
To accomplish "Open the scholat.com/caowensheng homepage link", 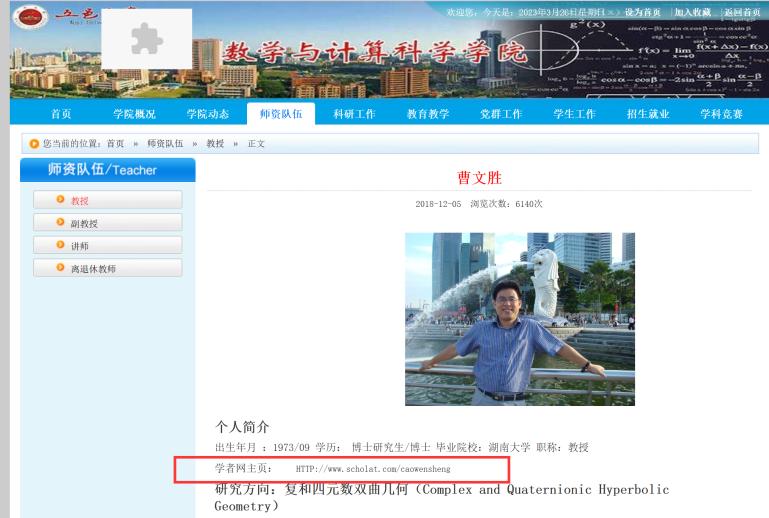I will [x=372, y=468].
